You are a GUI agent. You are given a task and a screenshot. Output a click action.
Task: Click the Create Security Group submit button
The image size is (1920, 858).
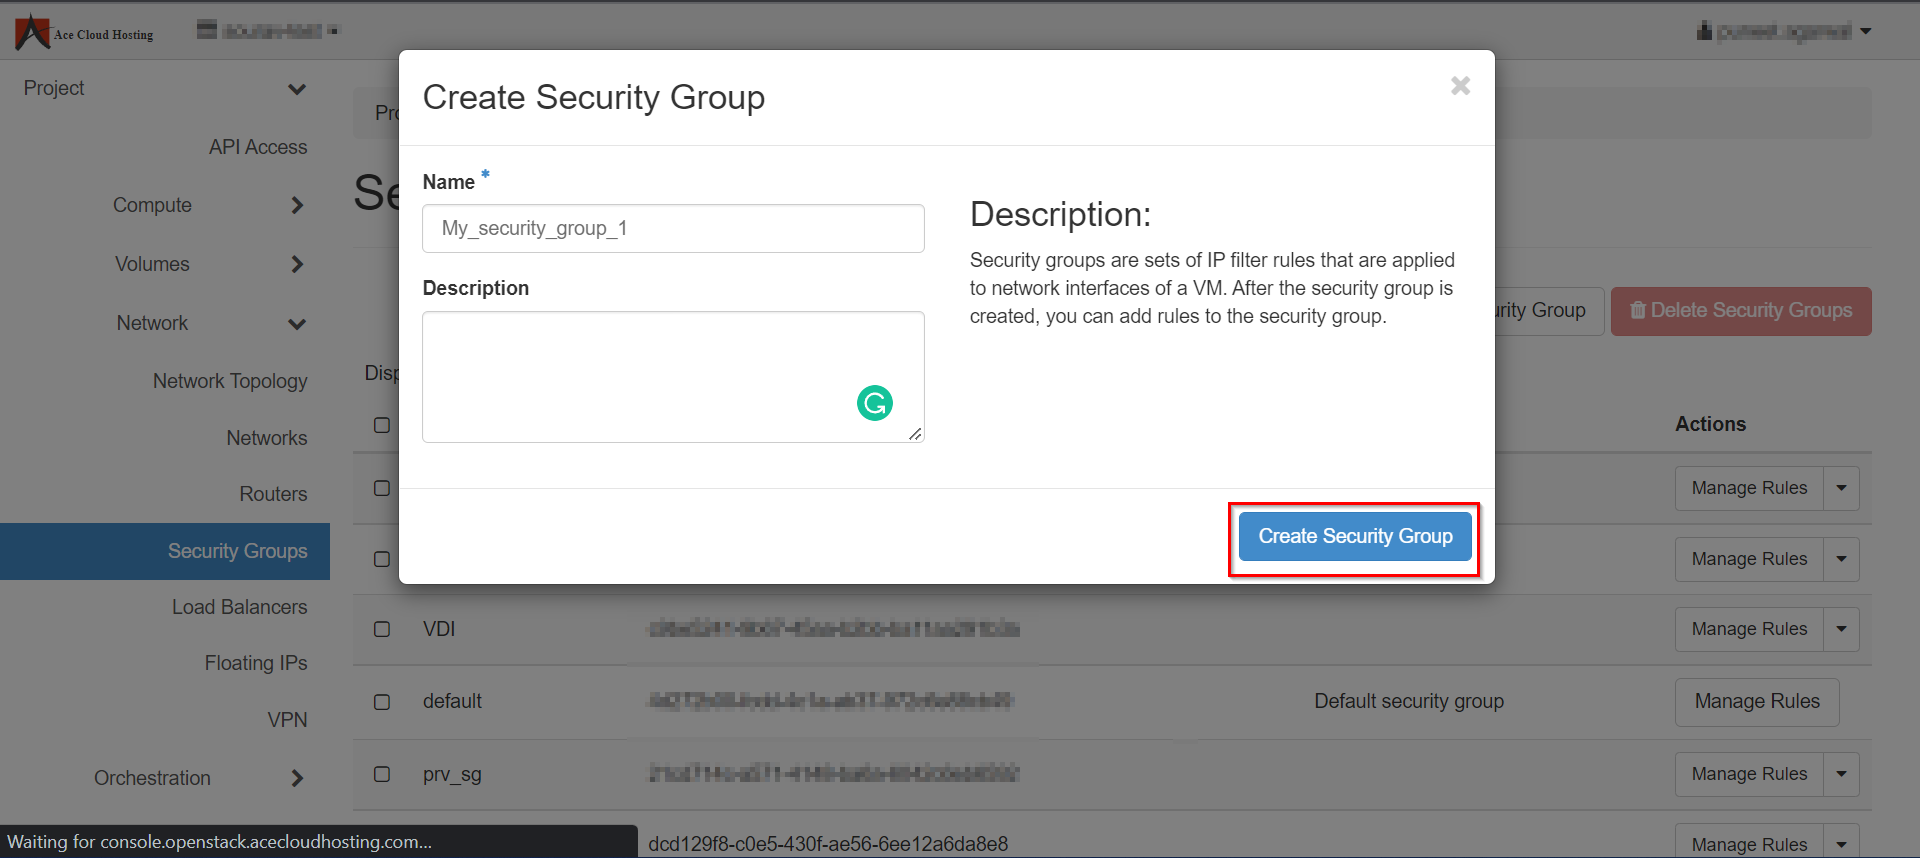(x=1354, y=537)
